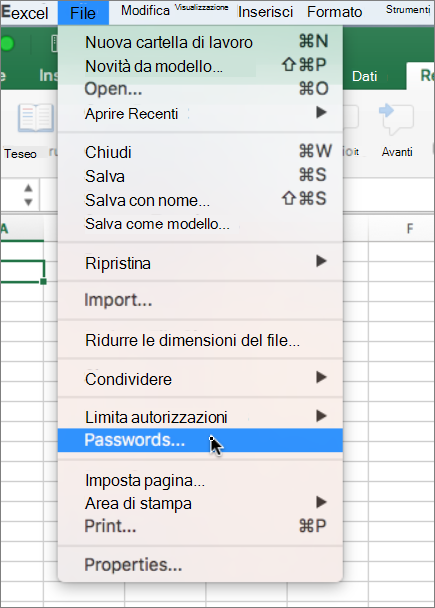The width and height of the screenshot is (435, 608).
Task: Select column A header
Action: [22, 228]
